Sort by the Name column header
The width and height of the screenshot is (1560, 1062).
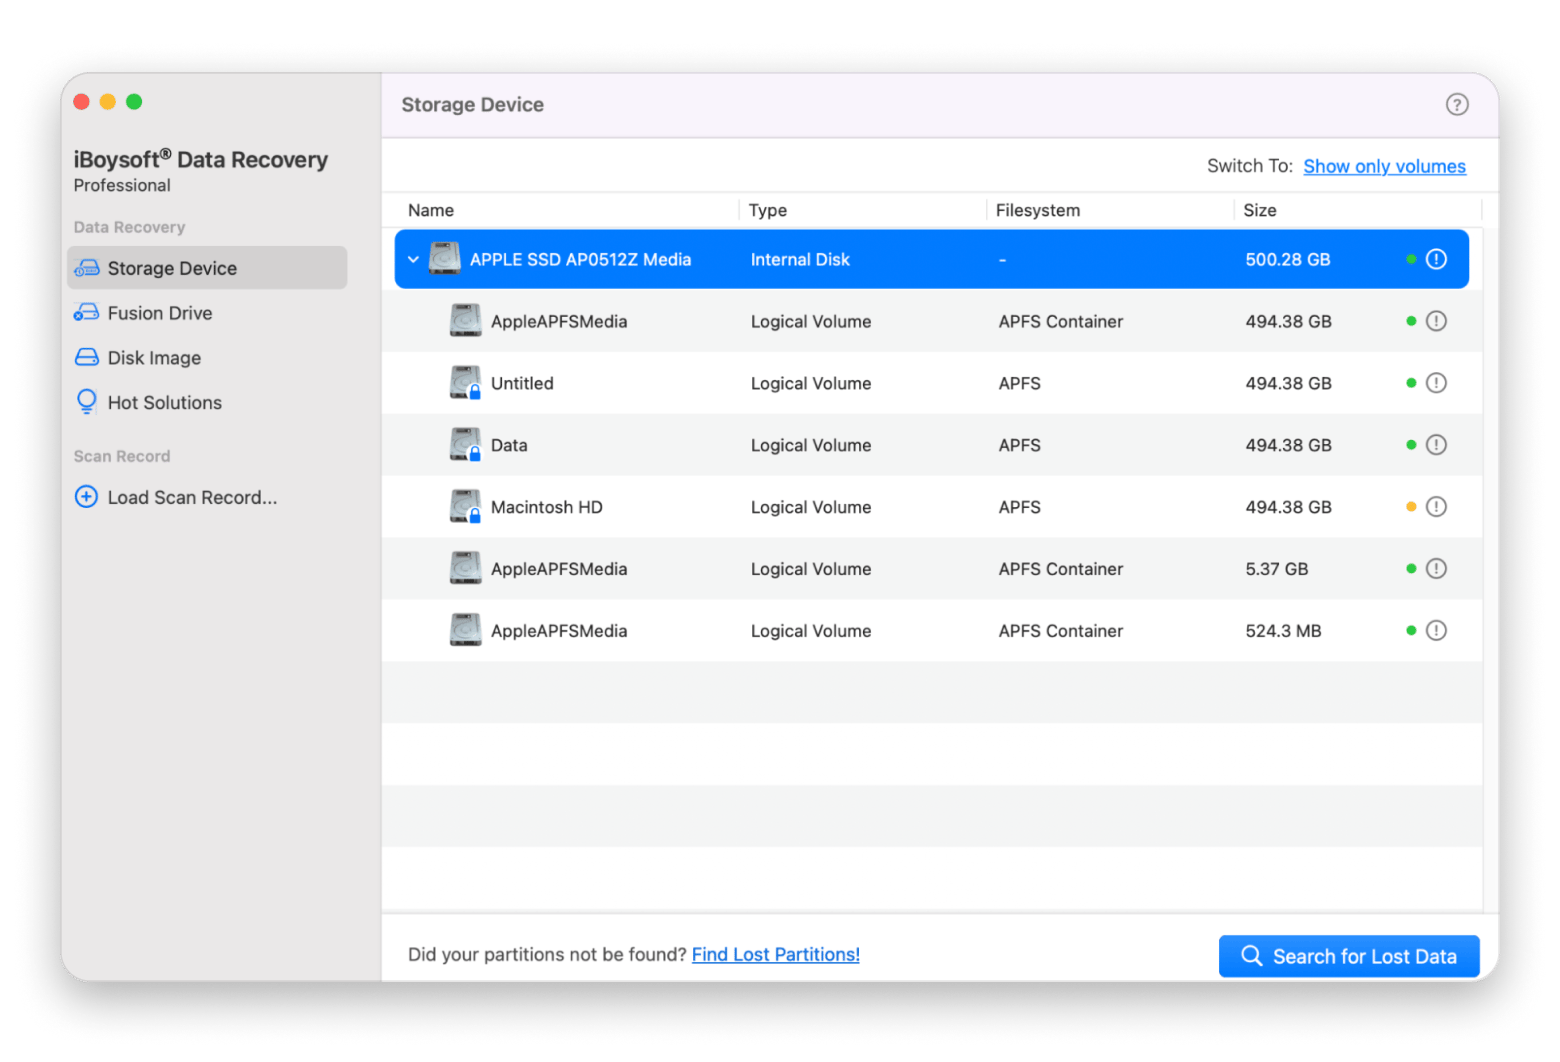(x=431, y=210)
